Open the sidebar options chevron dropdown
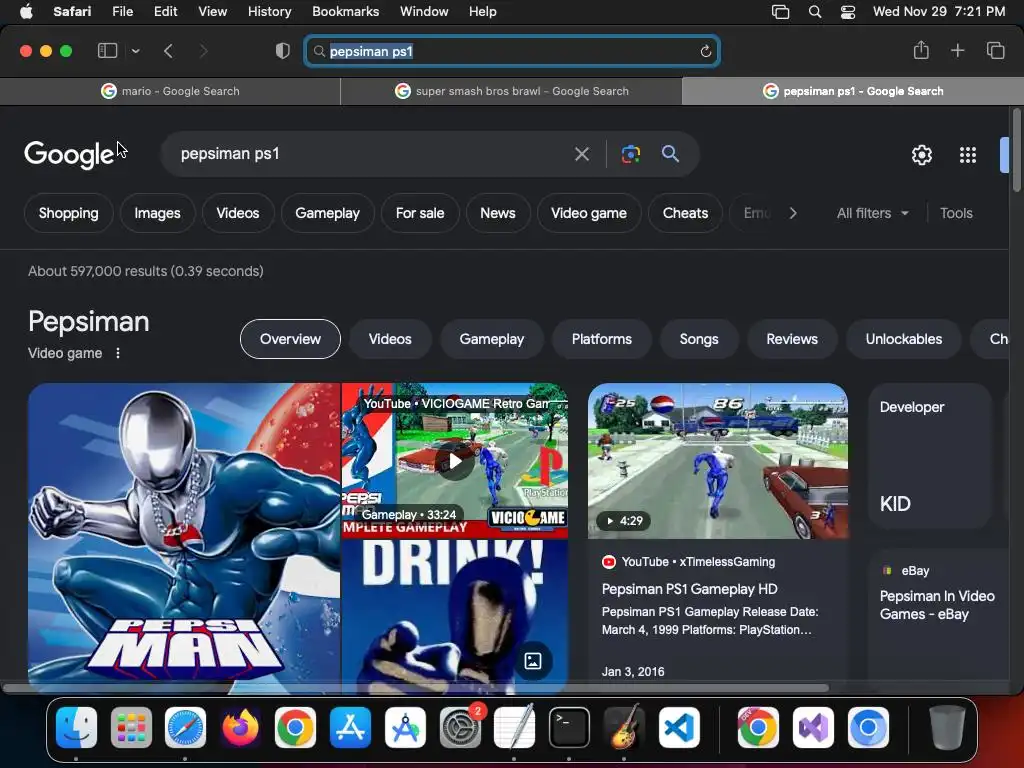This screenshot has width=1024, height=768. (x=135, y=51)
